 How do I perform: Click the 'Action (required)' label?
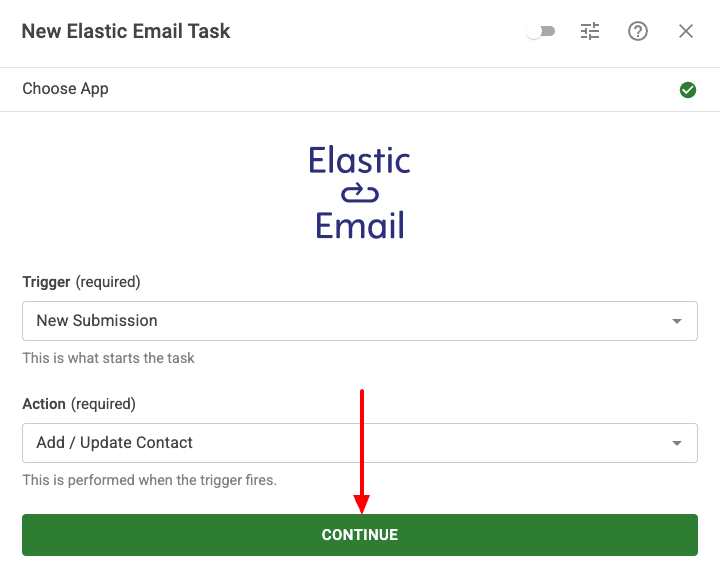79,404
